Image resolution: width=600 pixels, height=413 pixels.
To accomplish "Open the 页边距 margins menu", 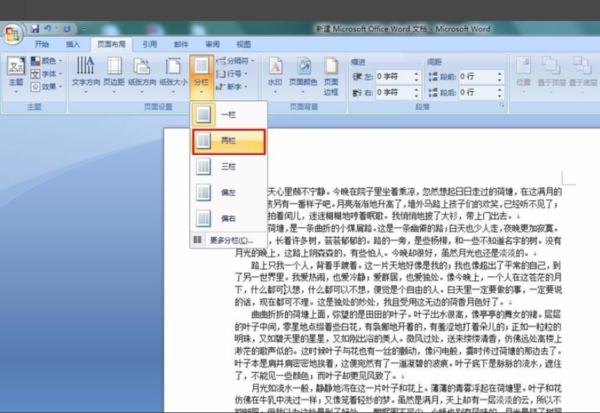I will (114, 75).
